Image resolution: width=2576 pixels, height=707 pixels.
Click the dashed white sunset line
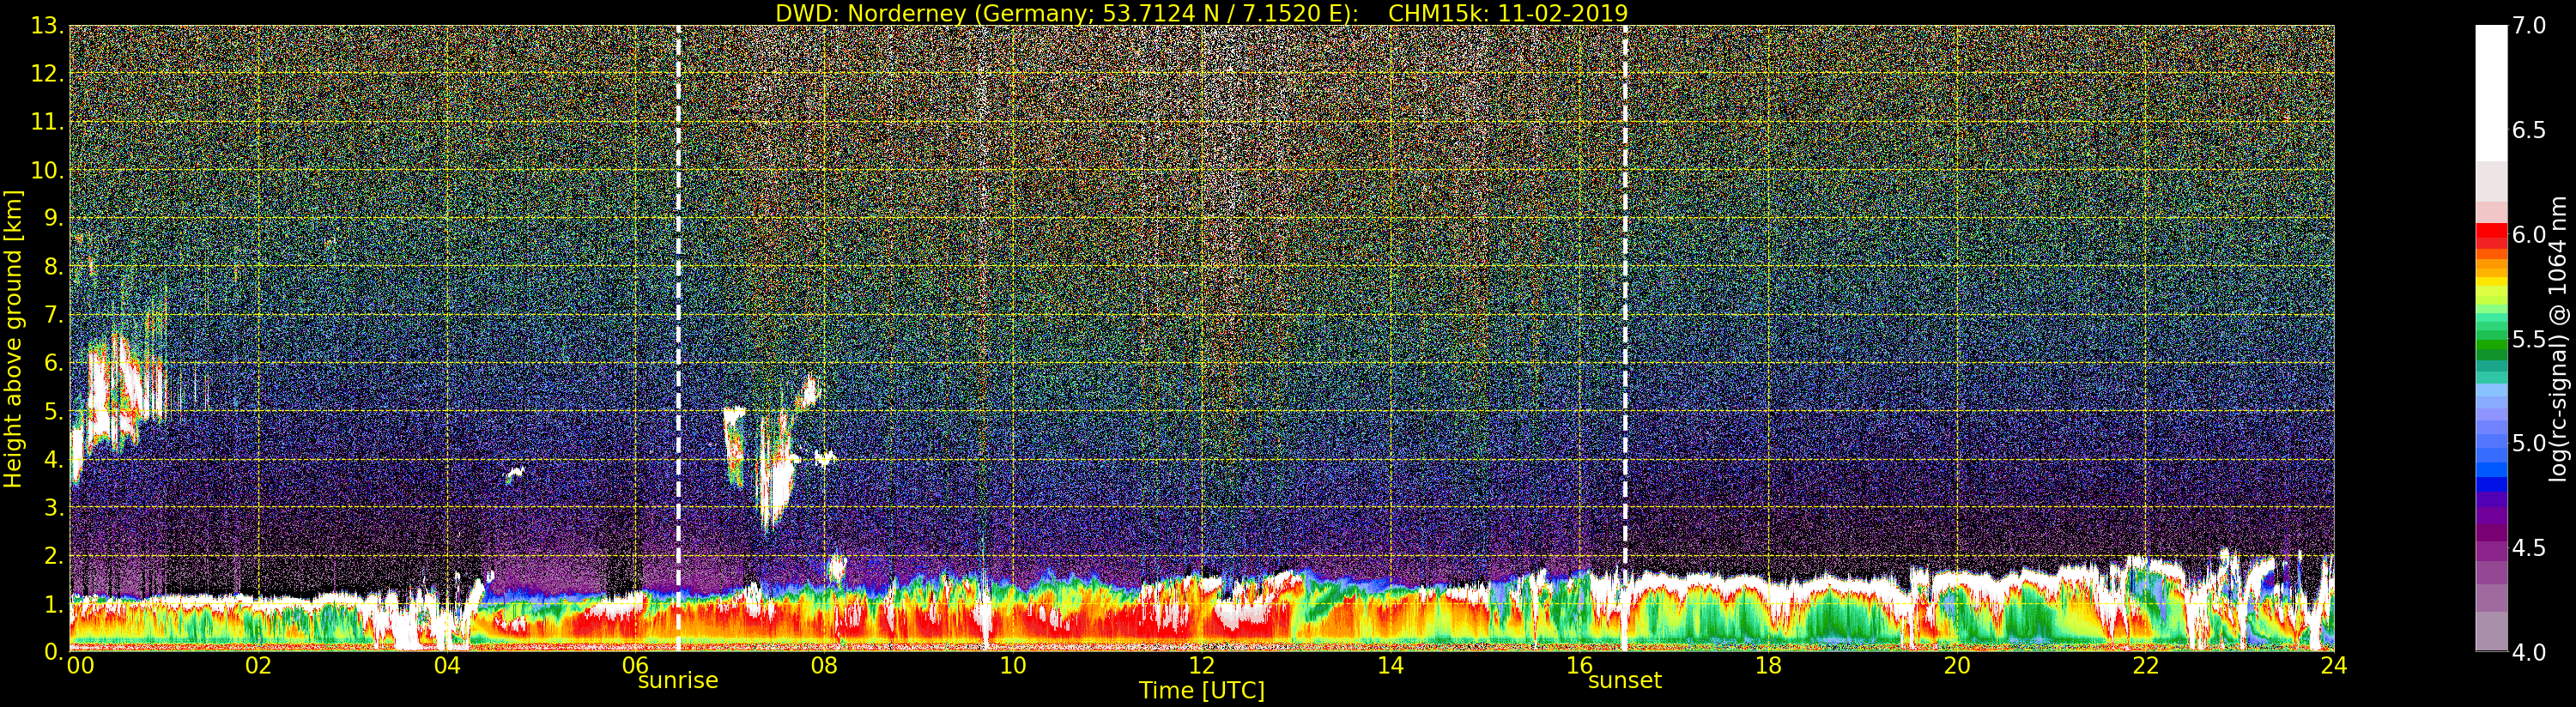click(x=1625, y=338)
